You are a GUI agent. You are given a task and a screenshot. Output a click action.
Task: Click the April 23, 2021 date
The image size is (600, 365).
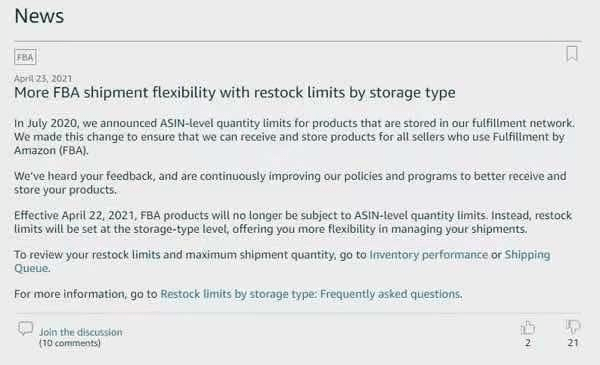[43, 78]
